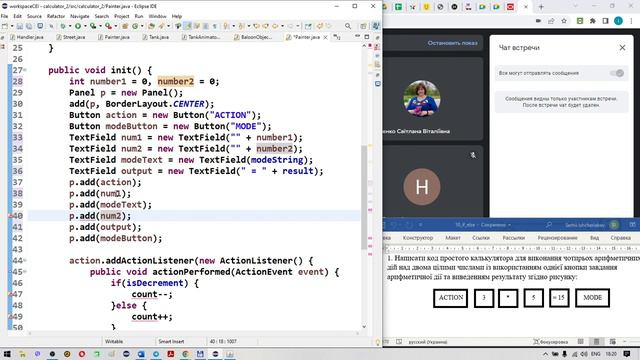Open the Chrome tab search dropdown chevron

(575, 7)
